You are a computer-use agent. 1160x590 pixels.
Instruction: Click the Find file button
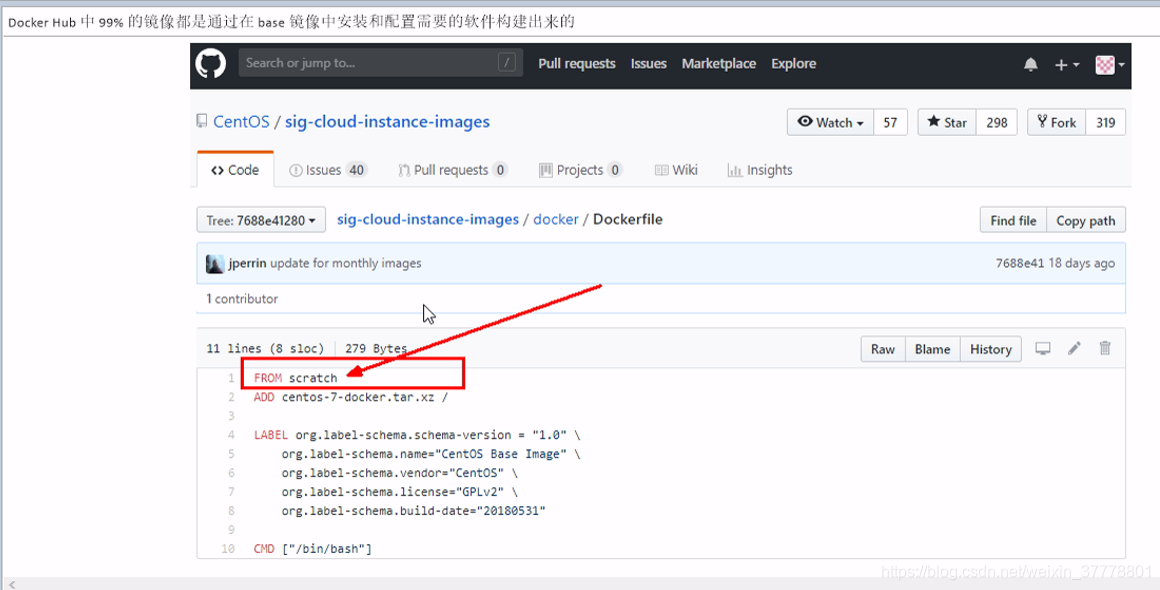coord(1013,220)
